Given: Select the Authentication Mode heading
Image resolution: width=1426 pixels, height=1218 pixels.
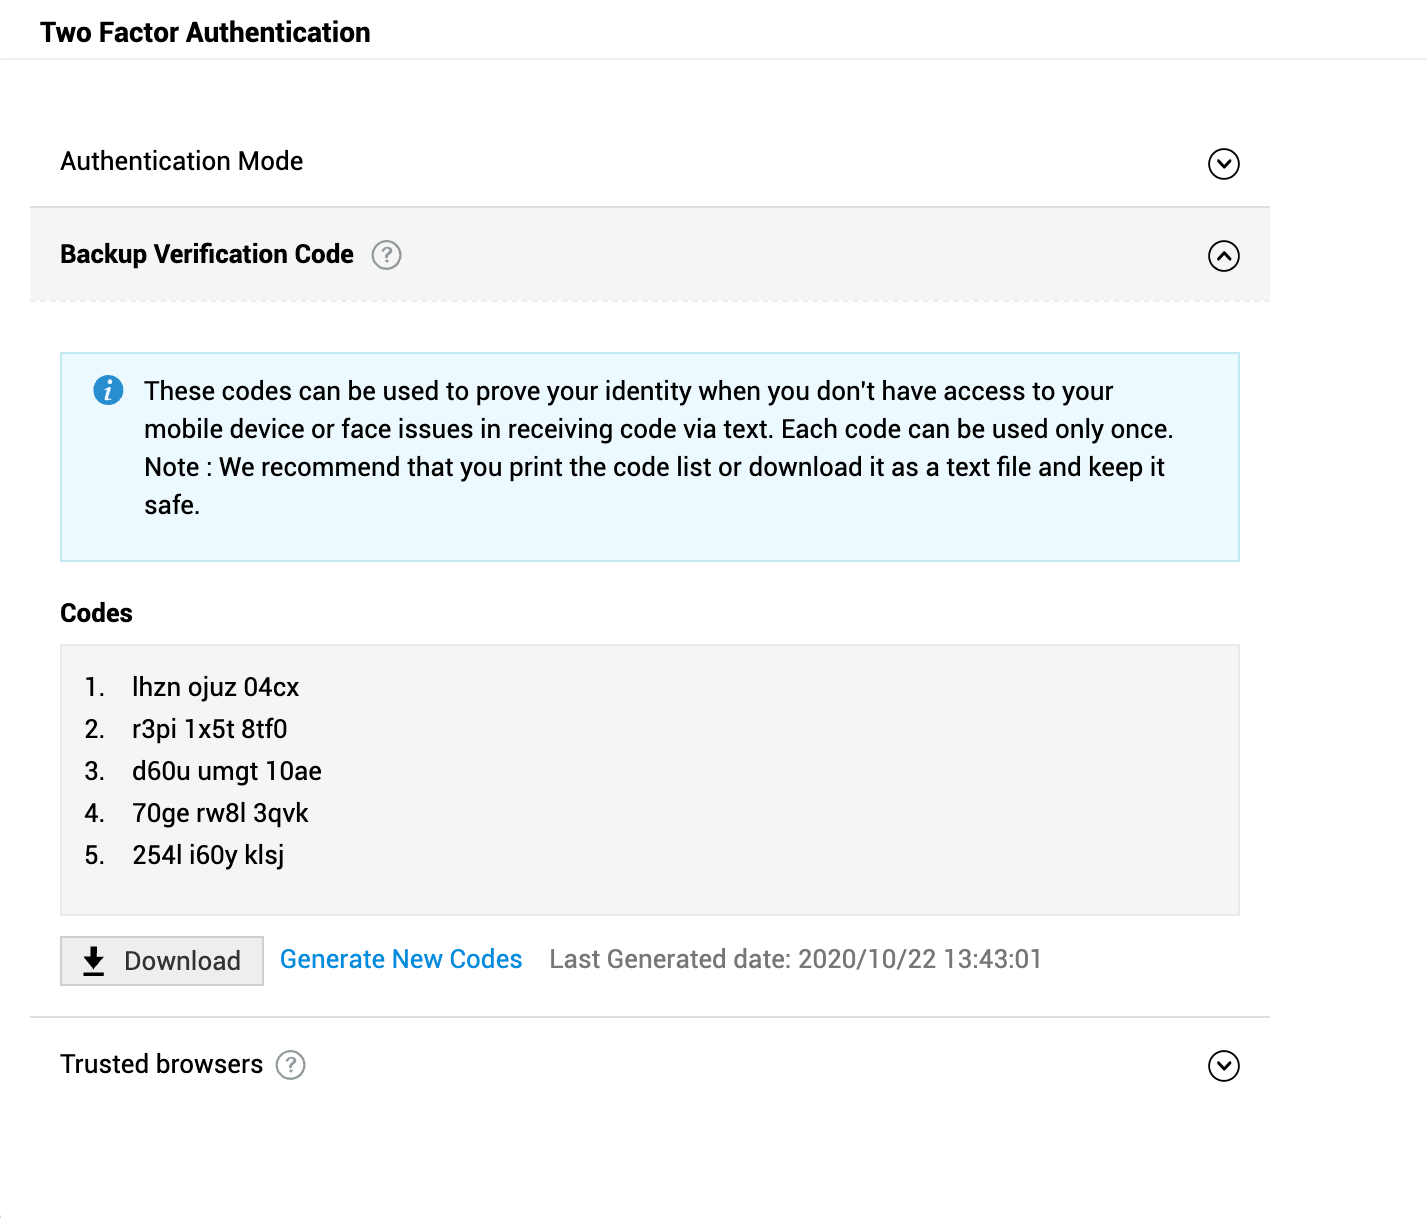Looking at the screenshot, I should click(x=182, y=161).
